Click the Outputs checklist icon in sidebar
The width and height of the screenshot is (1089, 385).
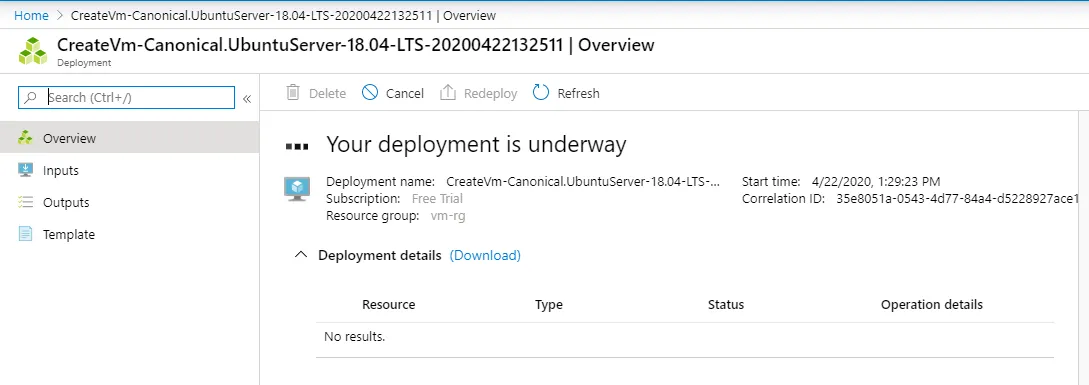click(x=25, y=202)
